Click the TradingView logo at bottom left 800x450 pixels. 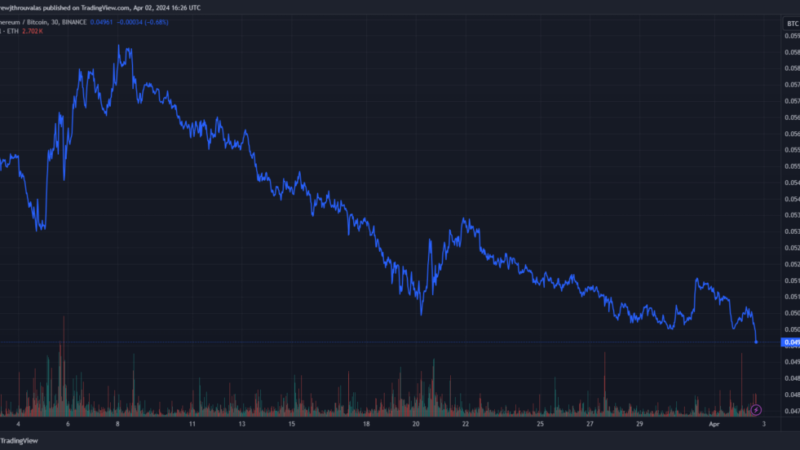[19, 441]
